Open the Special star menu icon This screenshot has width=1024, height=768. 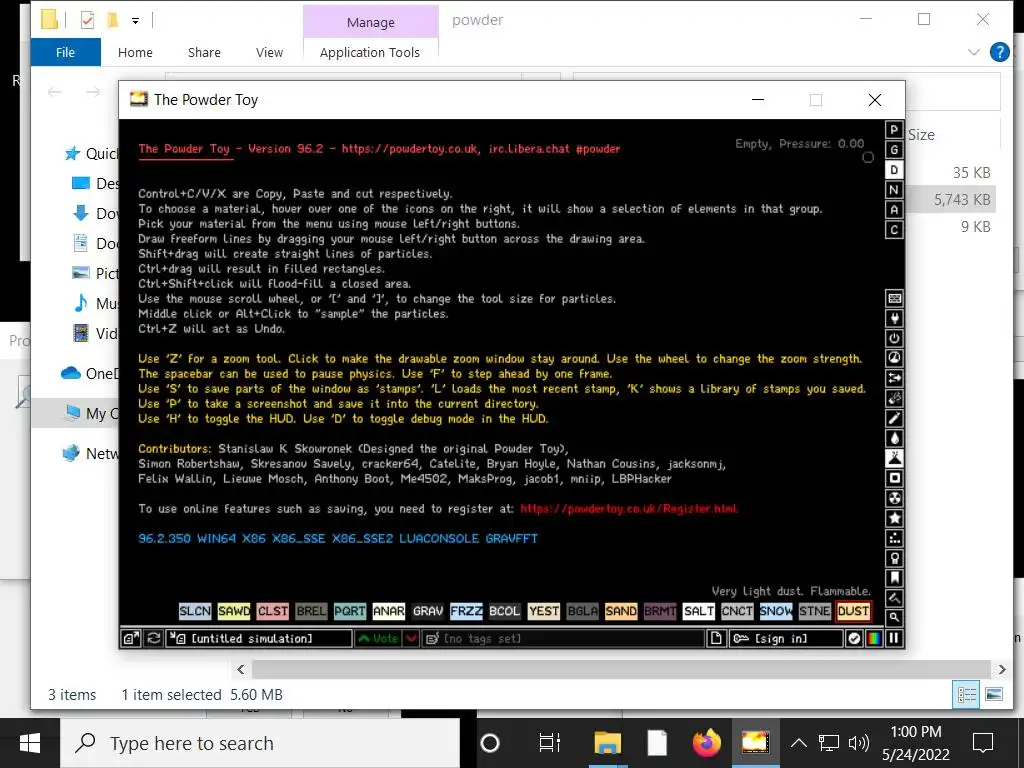click(x=894, y=518)
